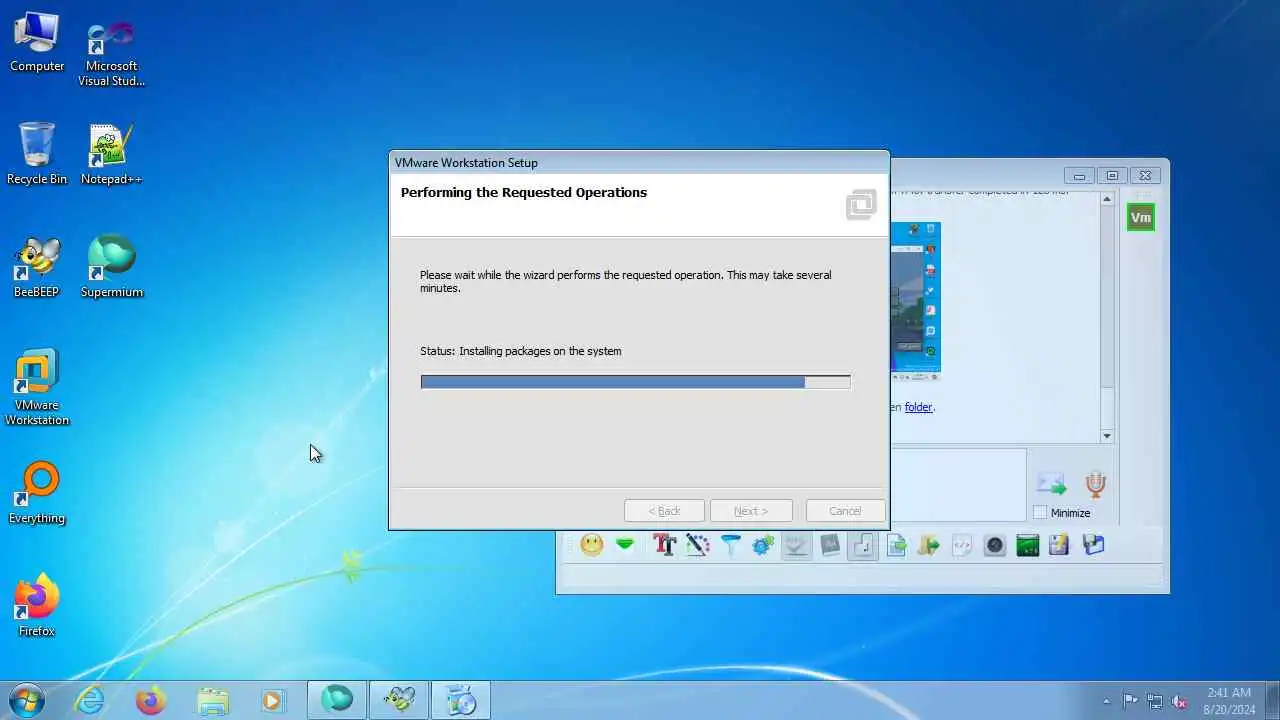The height and width of the screenshot is (720, 1280).
Task: Show hidden system tray icons
Action: coord(1106,701)
